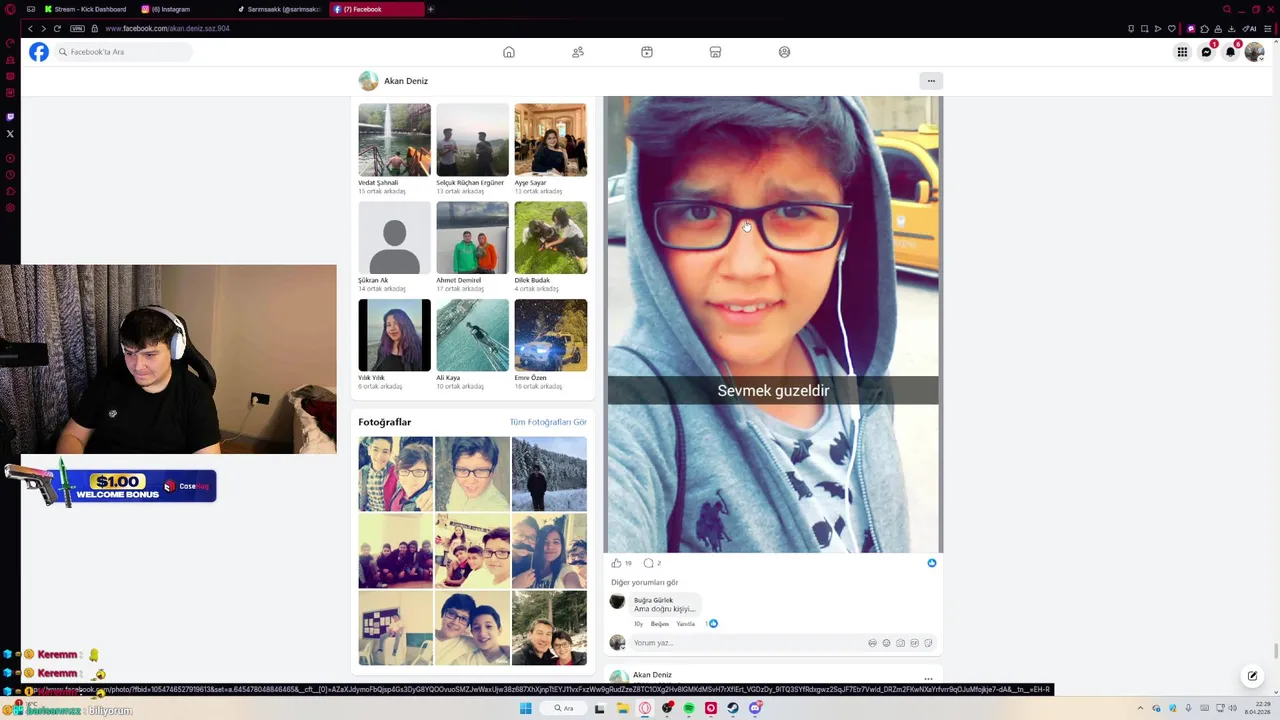
Task: Open friend Emre Özen thumbnail
Action: pyautogui.click(x=550, y=335)
